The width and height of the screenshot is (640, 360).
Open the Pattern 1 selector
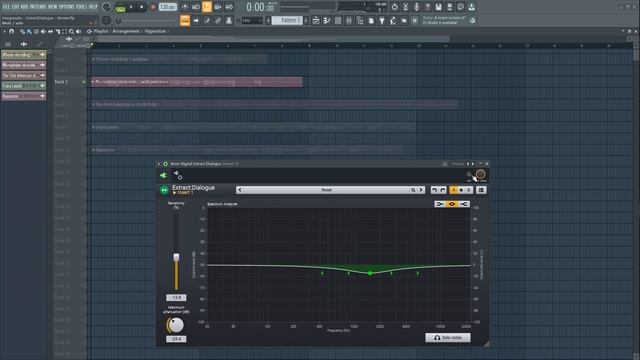point(287,20)
